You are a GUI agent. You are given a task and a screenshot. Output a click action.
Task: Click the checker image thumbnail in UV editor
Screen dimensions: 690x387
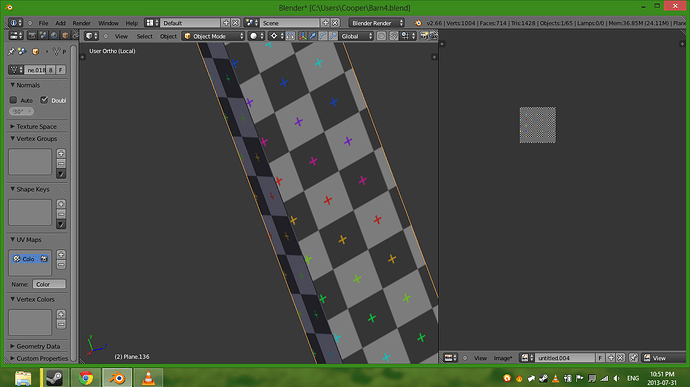[x=538, y=125]
